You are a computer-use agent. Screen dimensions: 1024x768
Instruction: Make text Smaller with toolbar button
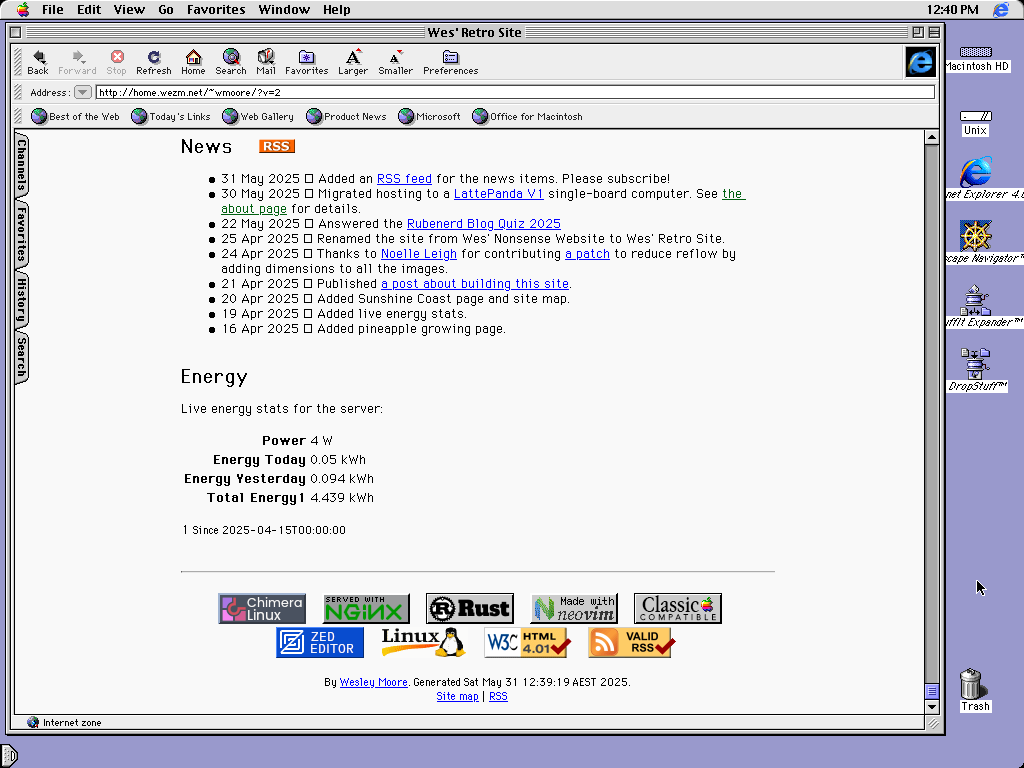pos(395,63)
